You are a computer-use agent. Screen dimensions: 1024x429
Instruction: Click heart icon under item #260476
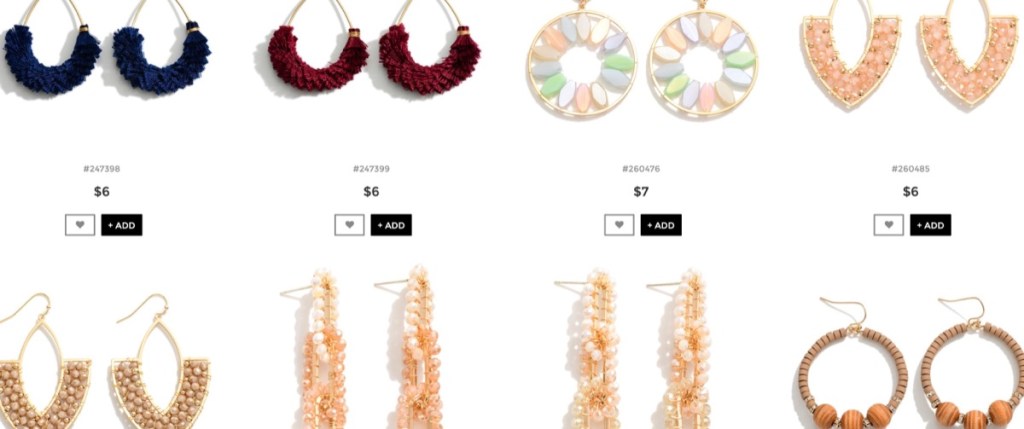619,225
